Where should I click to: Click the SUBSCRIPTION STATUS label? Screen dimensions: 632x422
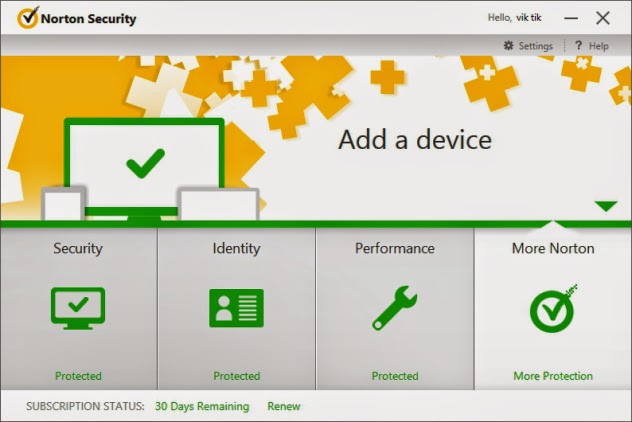tap(85, 406)
